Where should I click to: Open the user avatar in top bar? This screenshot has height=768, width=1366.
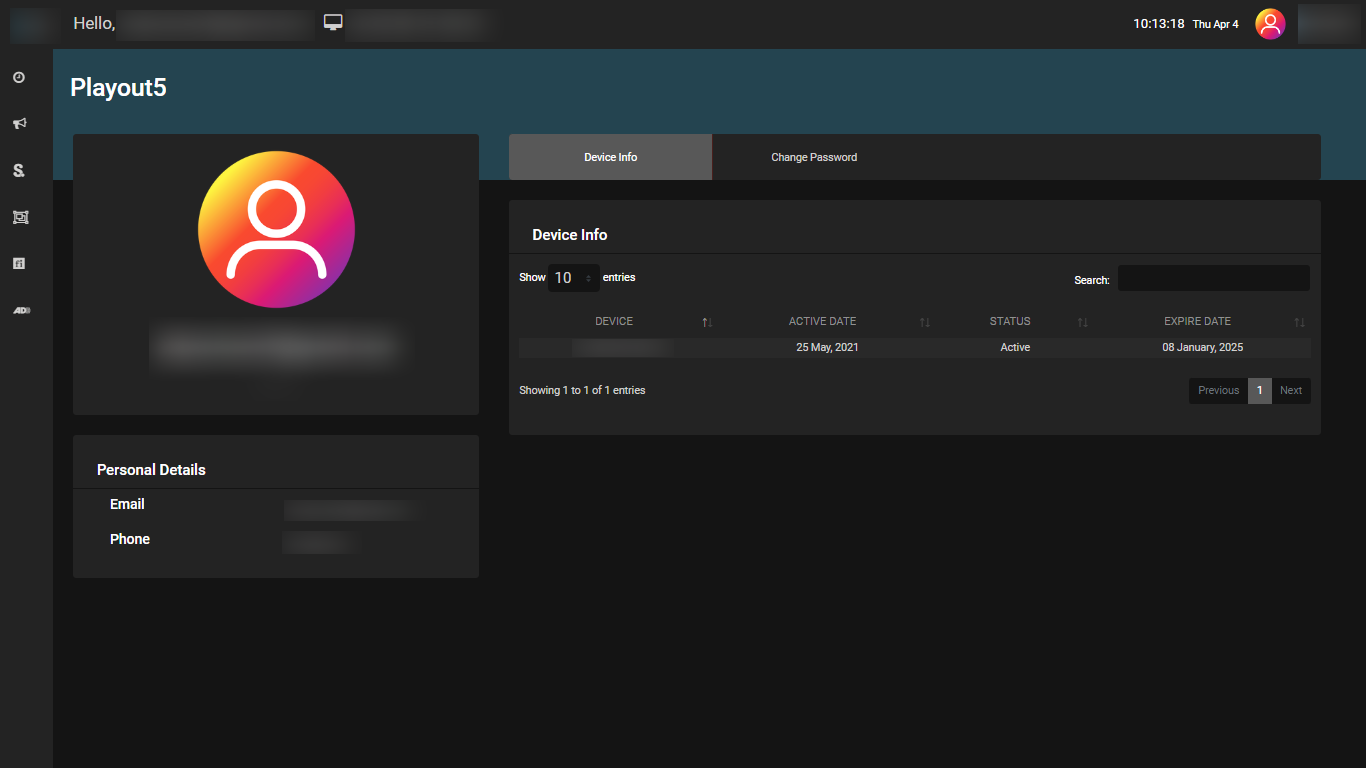click(1270, 24)
